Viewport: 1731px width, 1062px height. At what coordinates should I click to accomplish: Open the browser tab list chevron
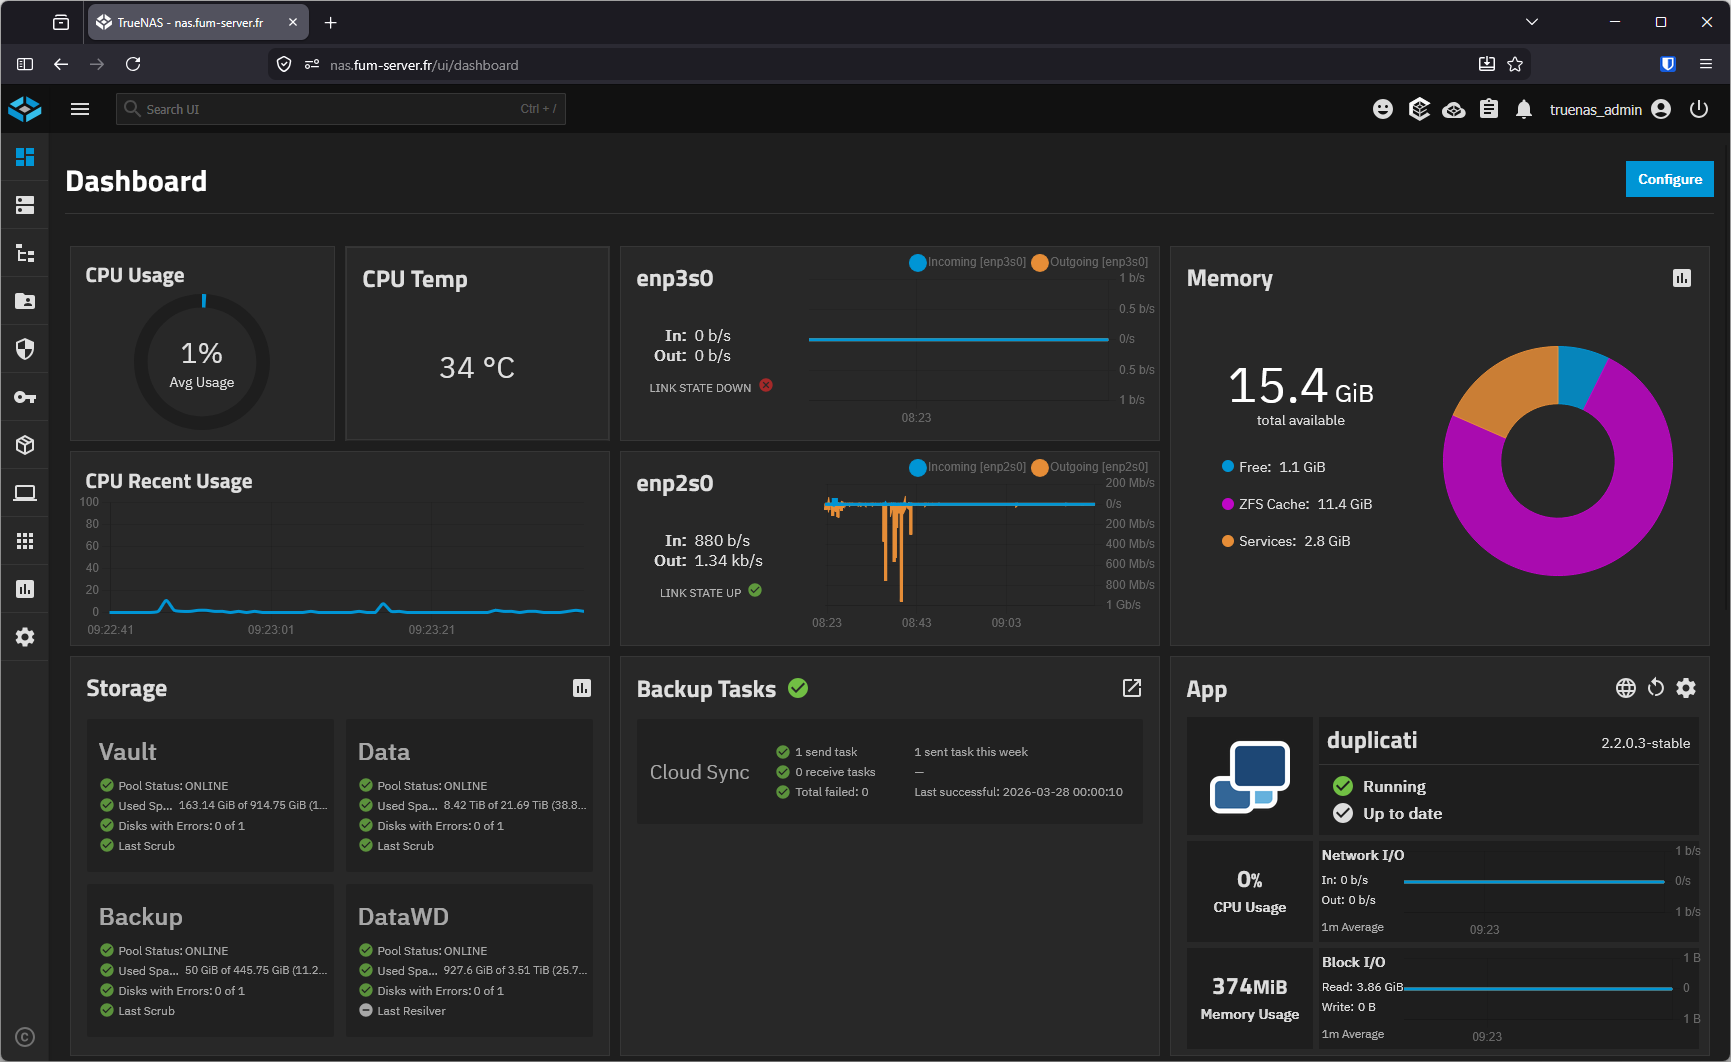(1532, 21)
